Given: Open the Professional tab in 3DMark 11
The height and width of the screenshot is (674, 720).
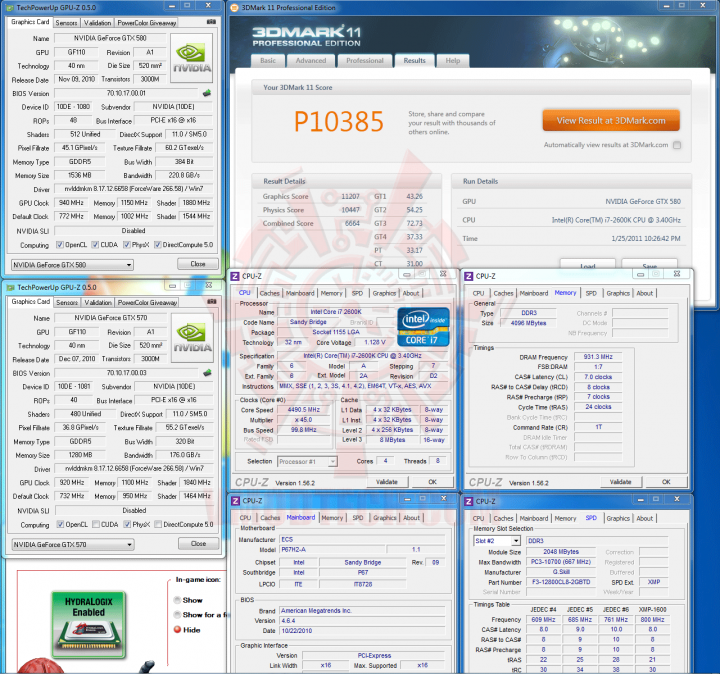Looking at the screenshot, I should pyautogui.click(x=365, y=61).
